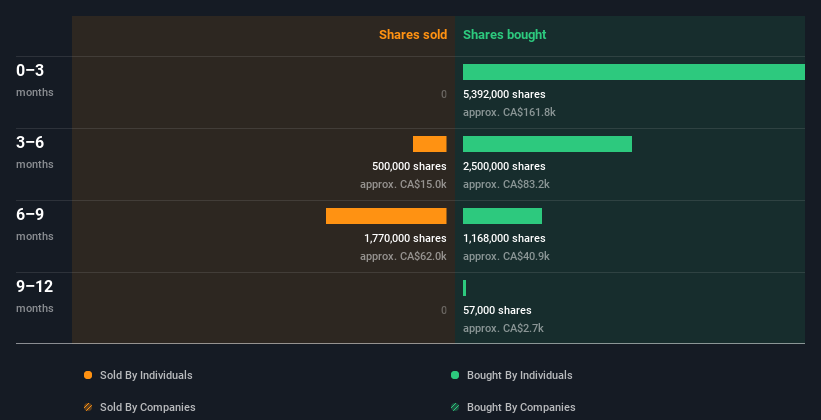Click the '9–12' months row label
Viewport: 821px width, 420px height.
(35, 286)
